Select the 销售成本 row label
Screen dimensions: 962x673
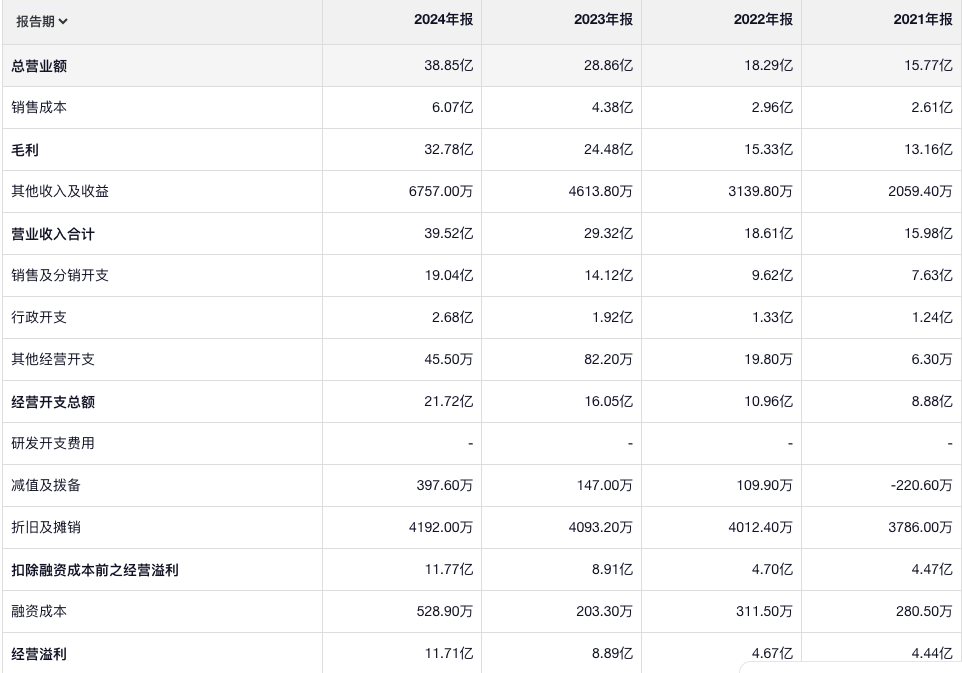click(39, 107)
